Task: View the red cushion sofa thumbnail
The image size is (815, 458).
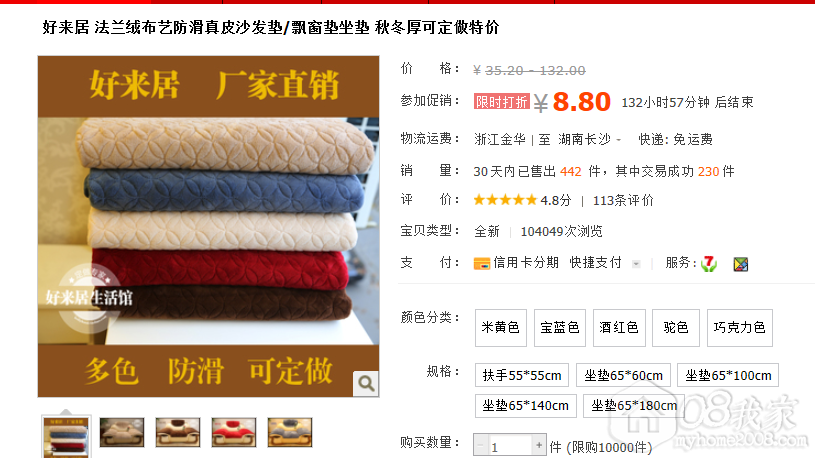Action: [234, 432]
